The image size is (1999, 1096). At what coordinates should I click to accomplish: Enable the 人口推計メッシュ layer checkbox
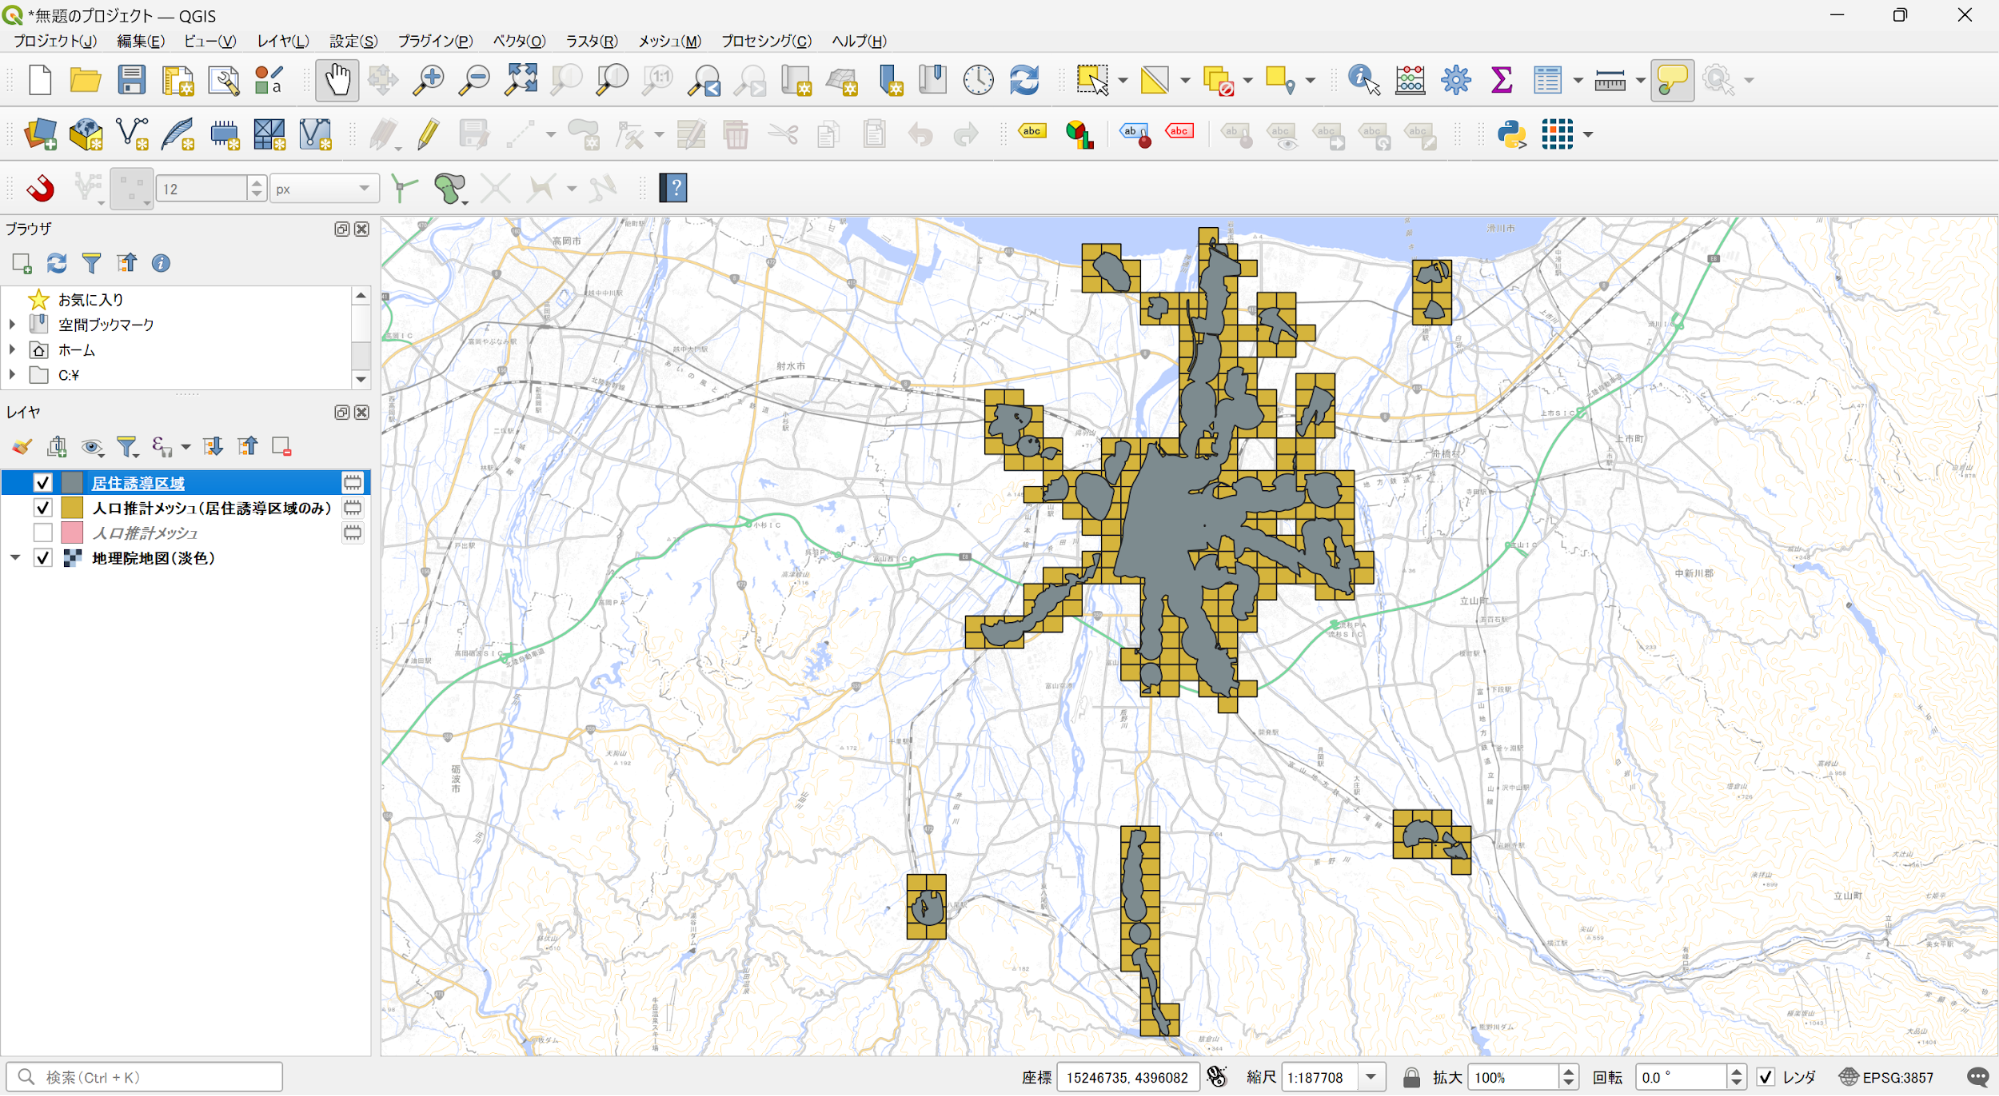coord(43,533)
